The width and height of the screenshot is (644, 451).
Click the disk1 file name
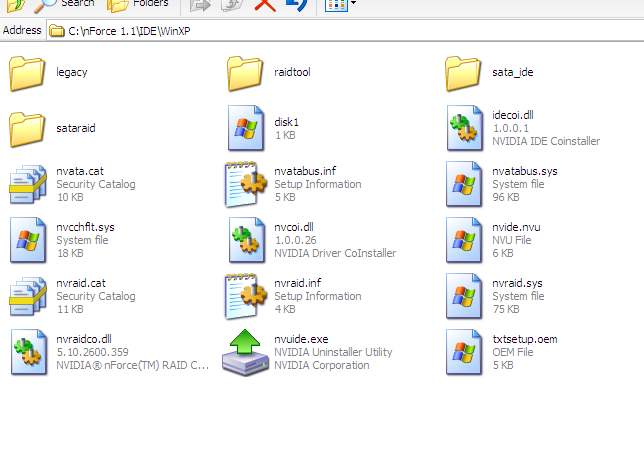(x=286, y=122)
